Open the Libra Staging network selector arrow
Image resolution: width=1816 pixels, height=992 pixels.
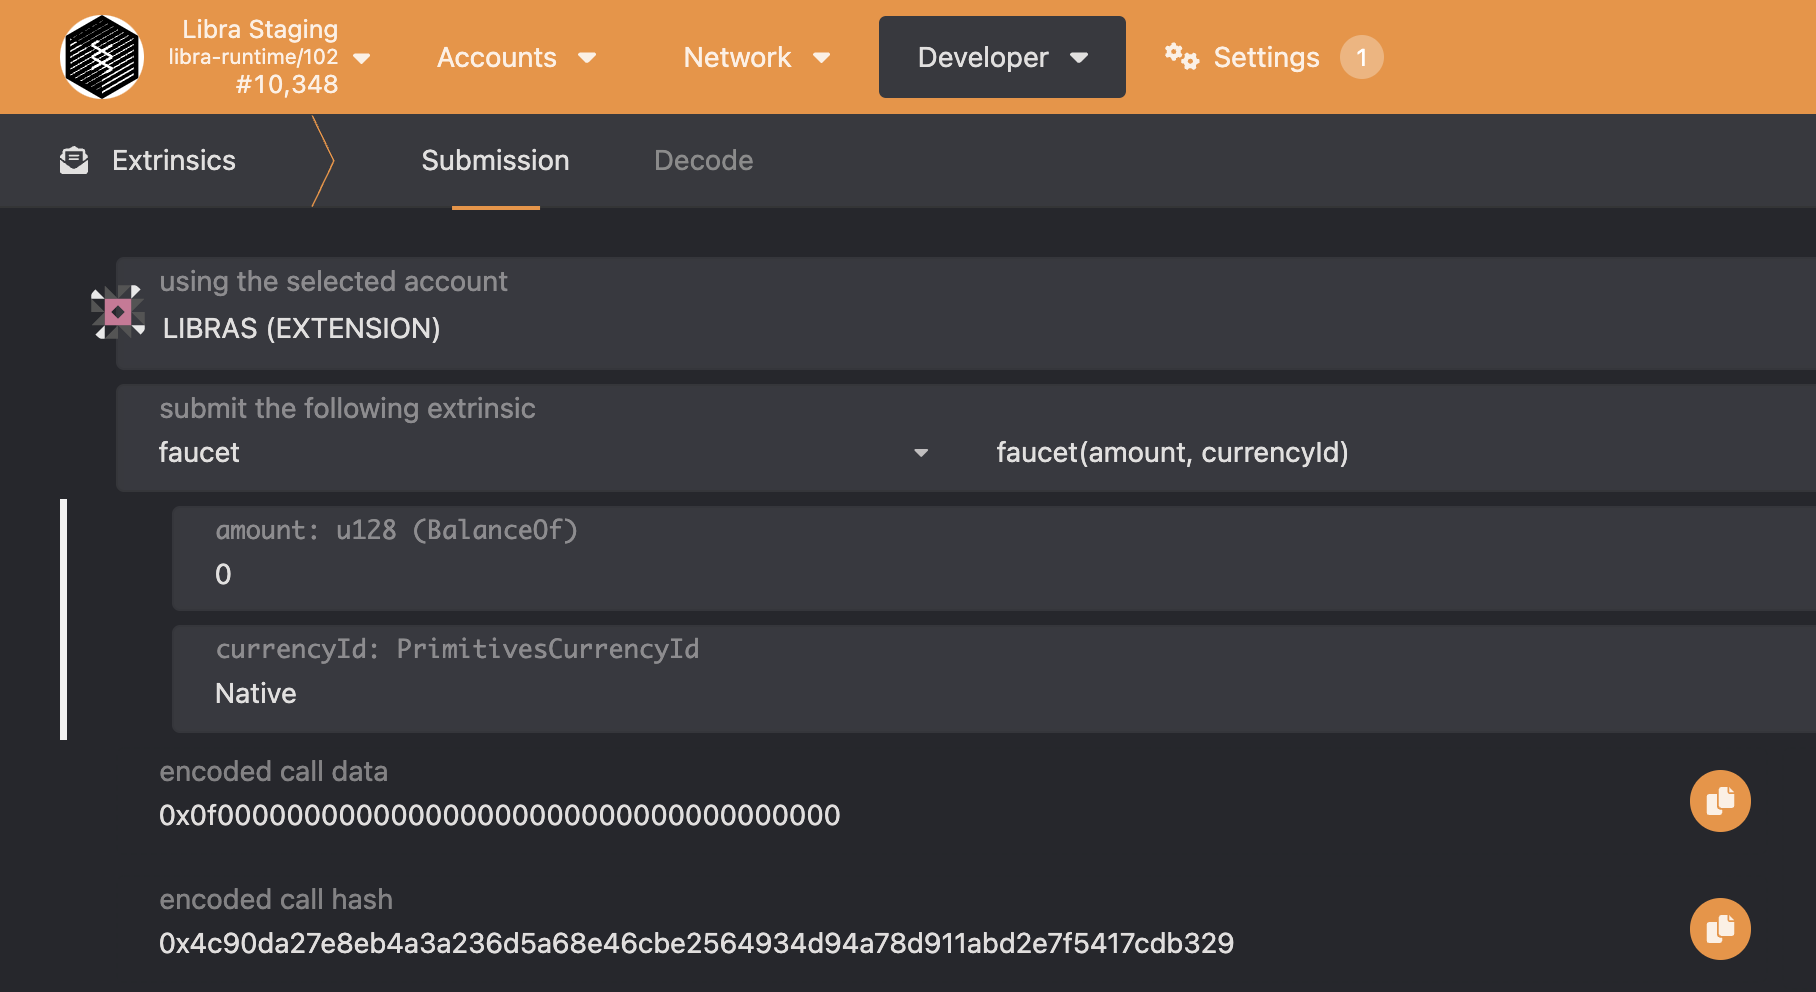point(362,58)
